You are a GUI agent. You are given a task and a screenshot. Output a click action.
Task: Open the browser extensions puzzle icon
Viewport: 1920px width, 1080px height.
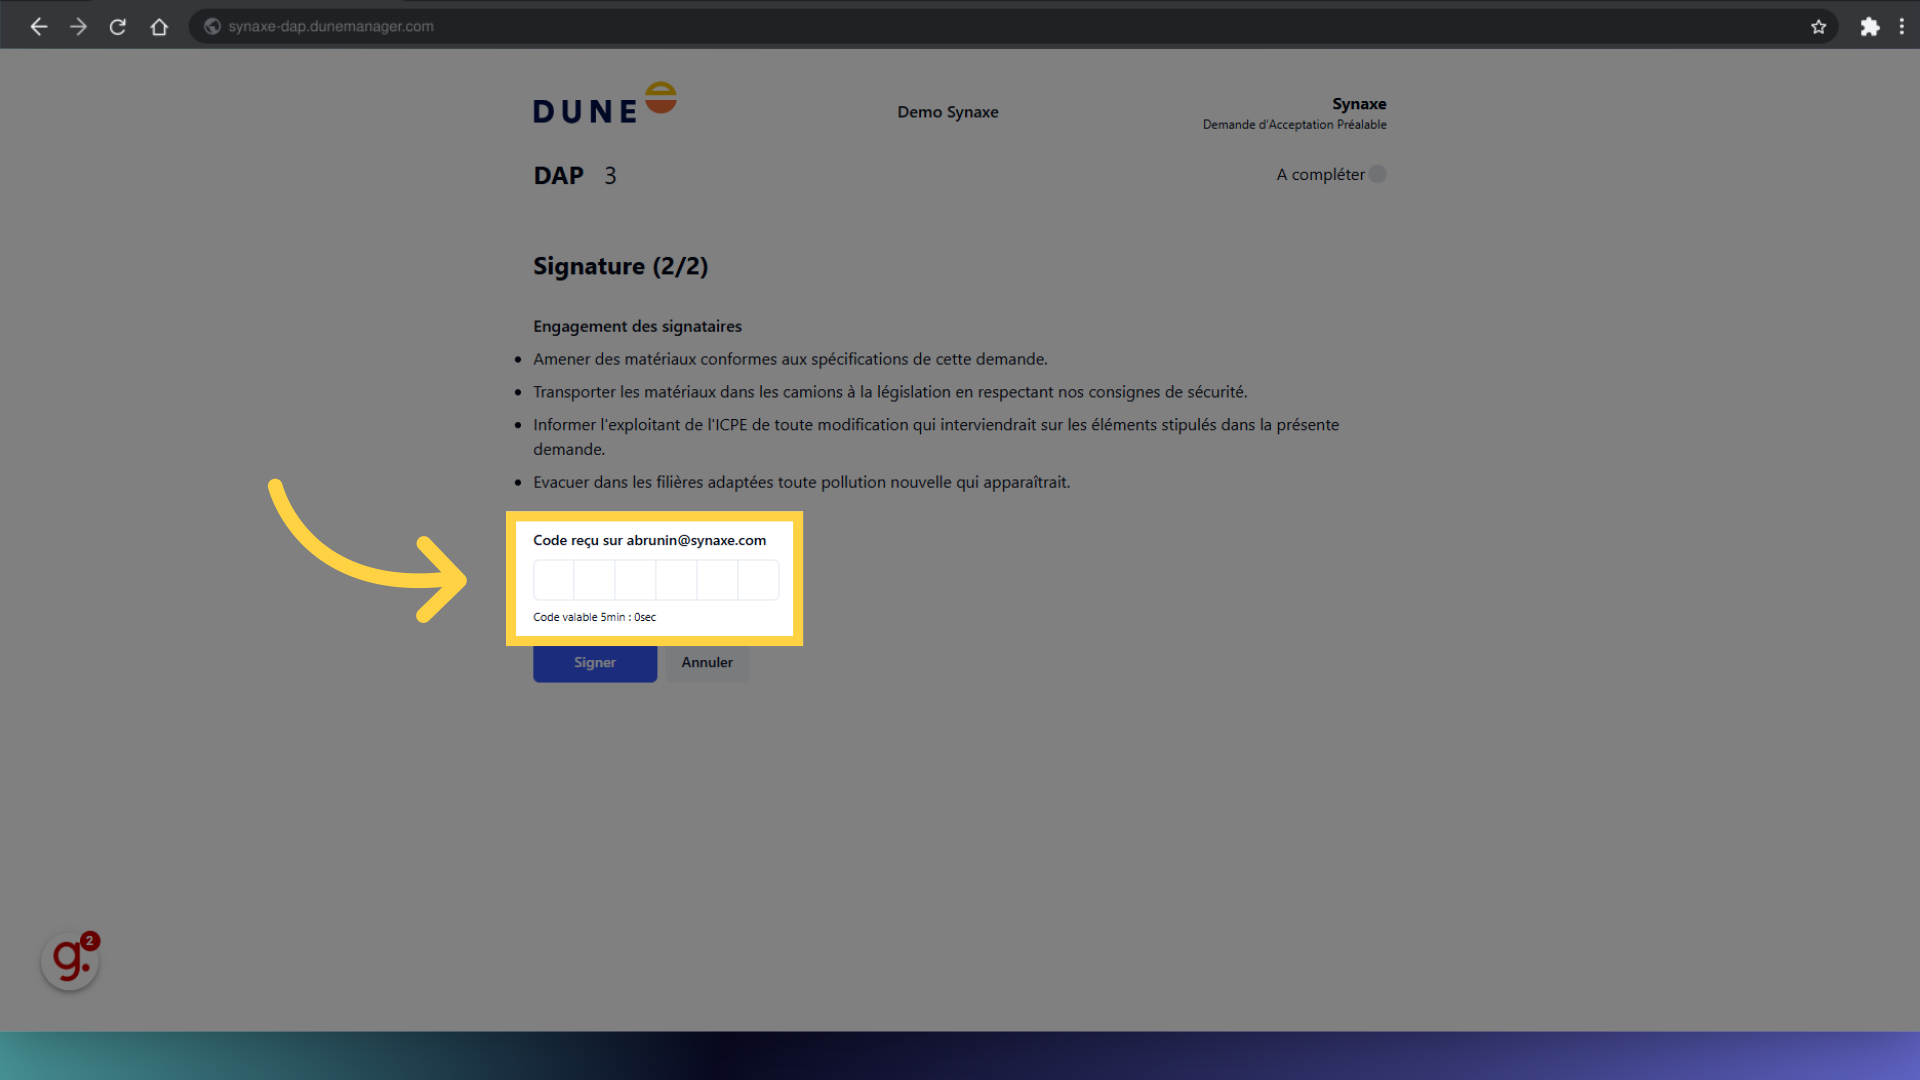pos(1870,26)
